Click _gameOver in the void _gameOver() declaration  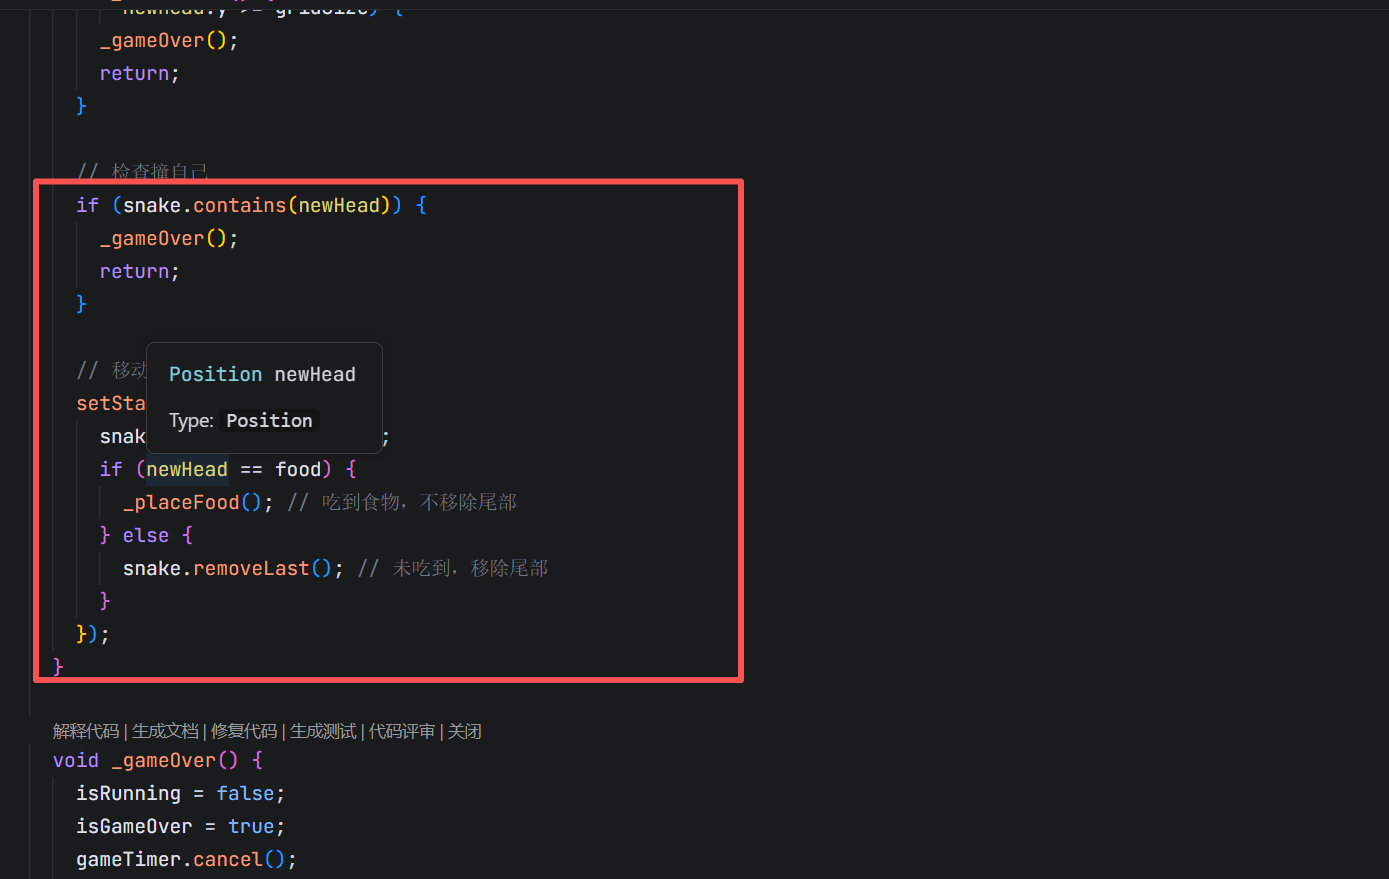pyautogui.click(x=164, y=760)
